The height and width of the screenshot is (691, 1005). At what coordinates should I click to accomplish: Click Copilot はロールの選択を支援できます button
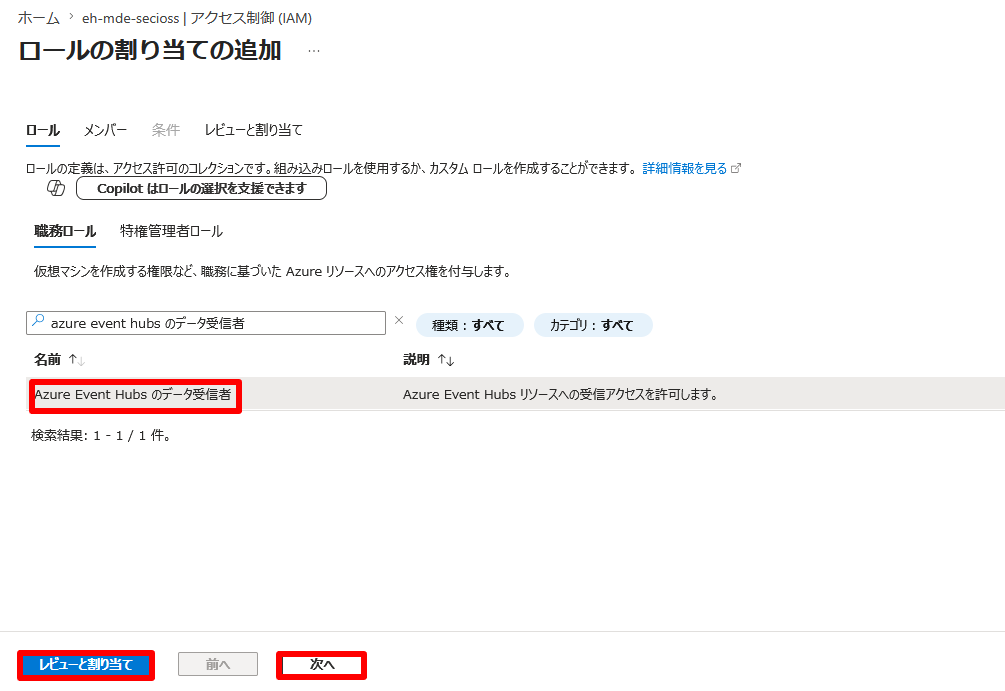pos(201,188)
